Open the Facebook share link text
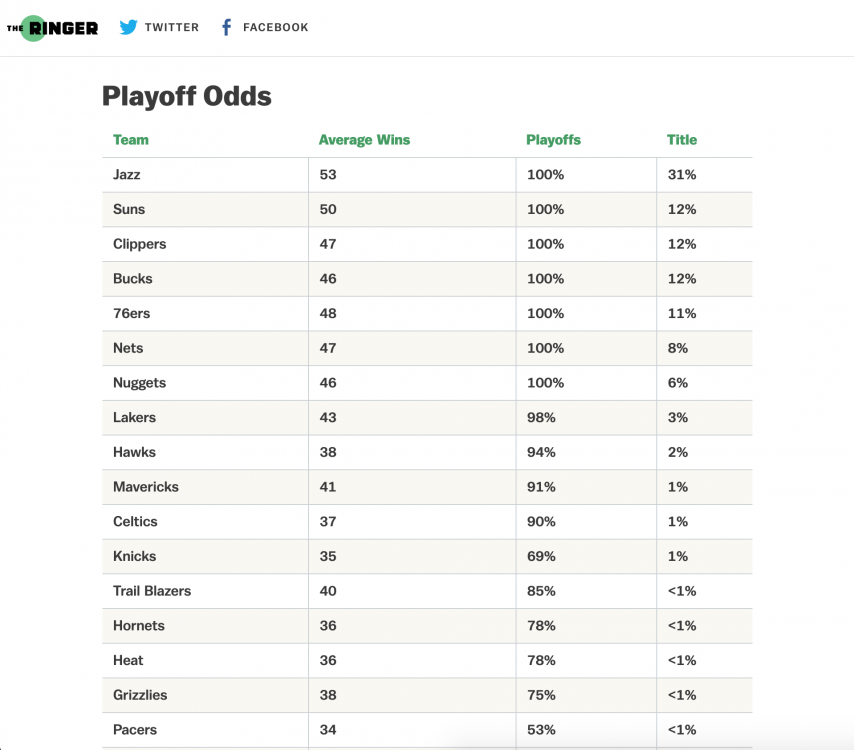Screen dimensions: 854x750 tap(275, 28)
